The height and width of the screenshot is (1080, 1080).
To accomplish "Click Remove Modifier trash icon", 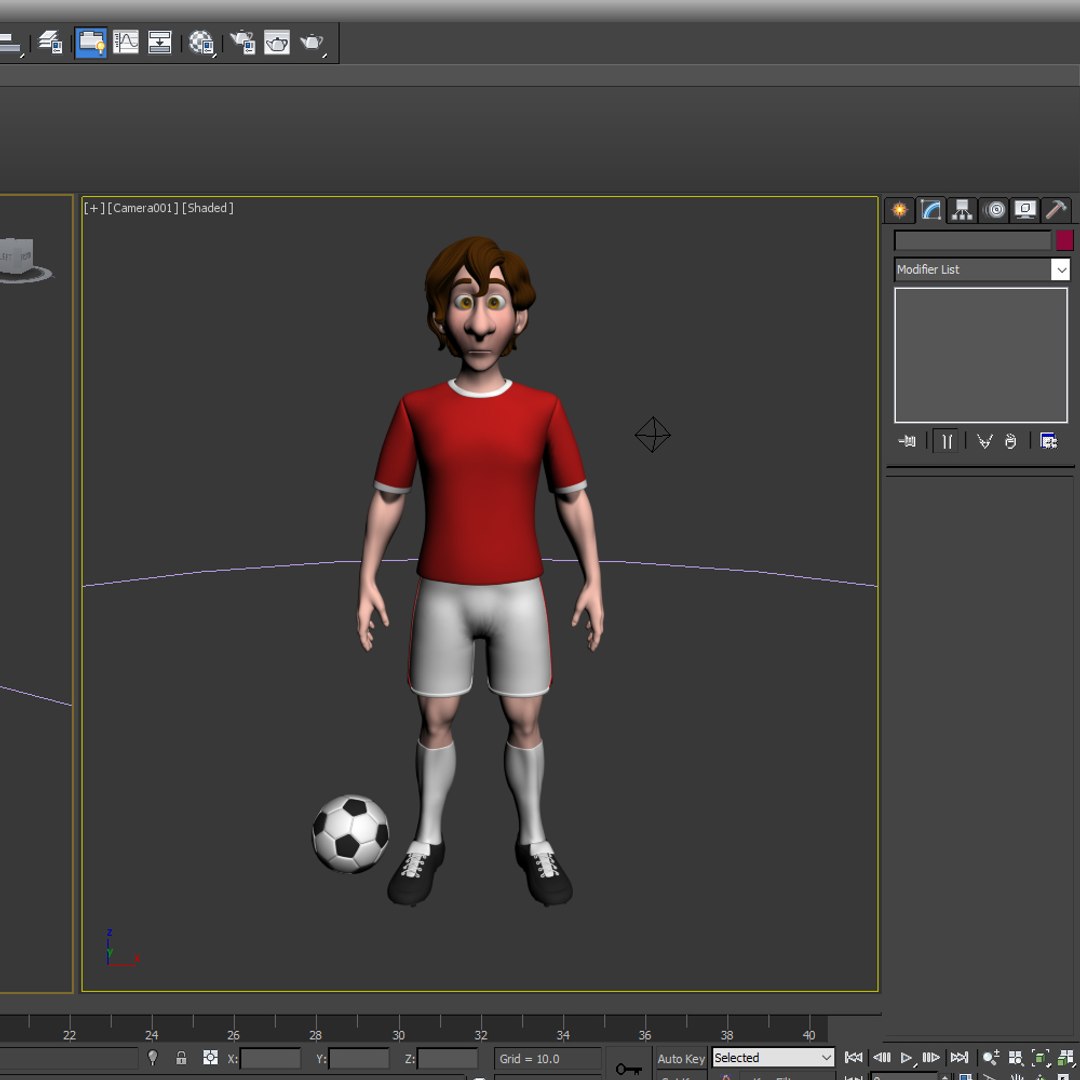I will click(1010, 442).
